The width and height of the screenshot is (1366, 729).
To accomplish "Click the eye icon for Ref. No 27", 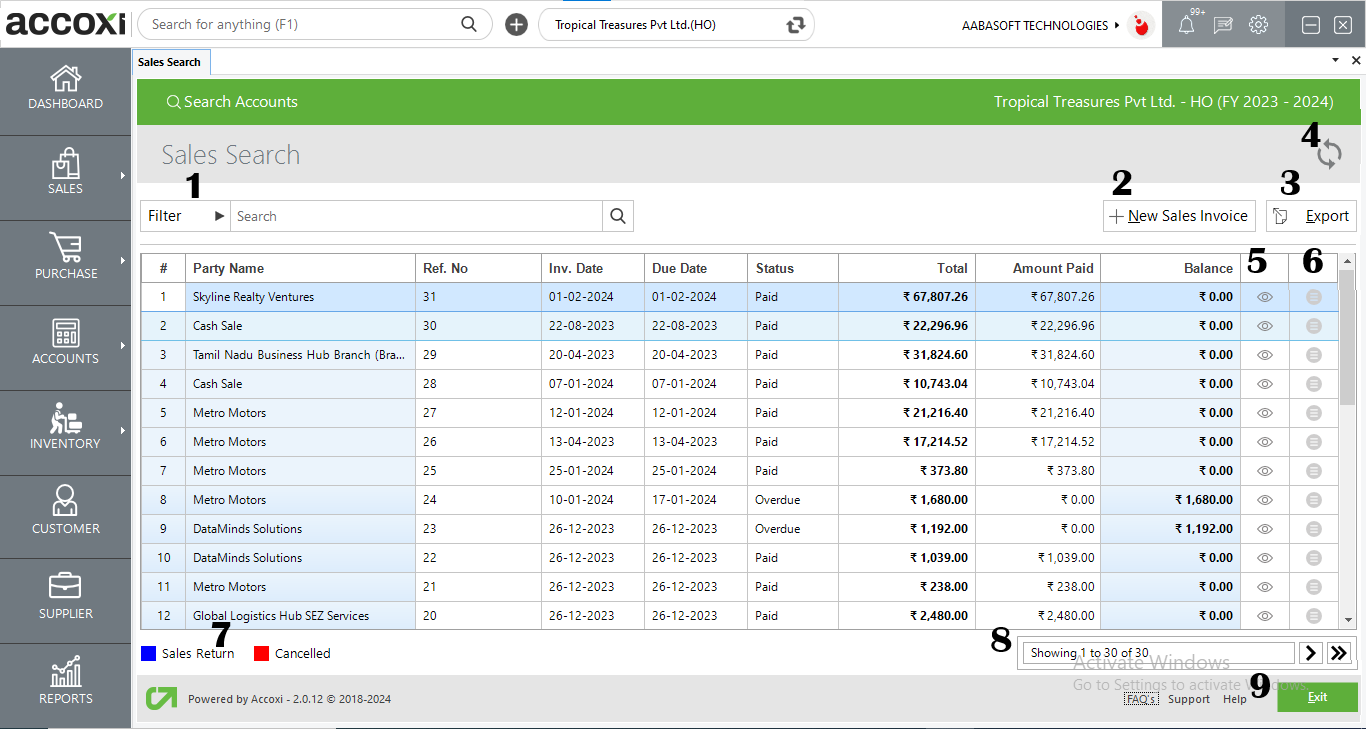I will [1265, 413].
